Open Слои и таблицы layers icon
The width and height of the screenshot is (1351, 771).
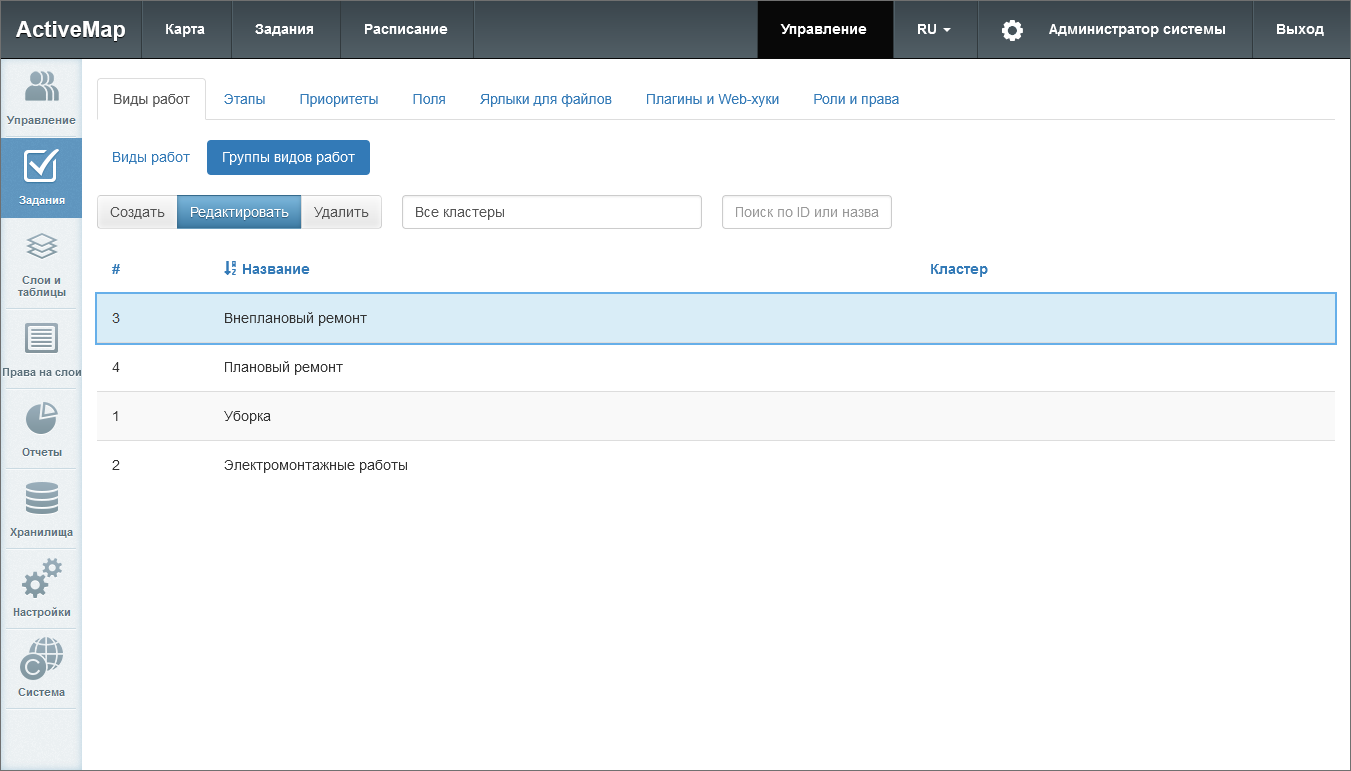coord(41,247)
